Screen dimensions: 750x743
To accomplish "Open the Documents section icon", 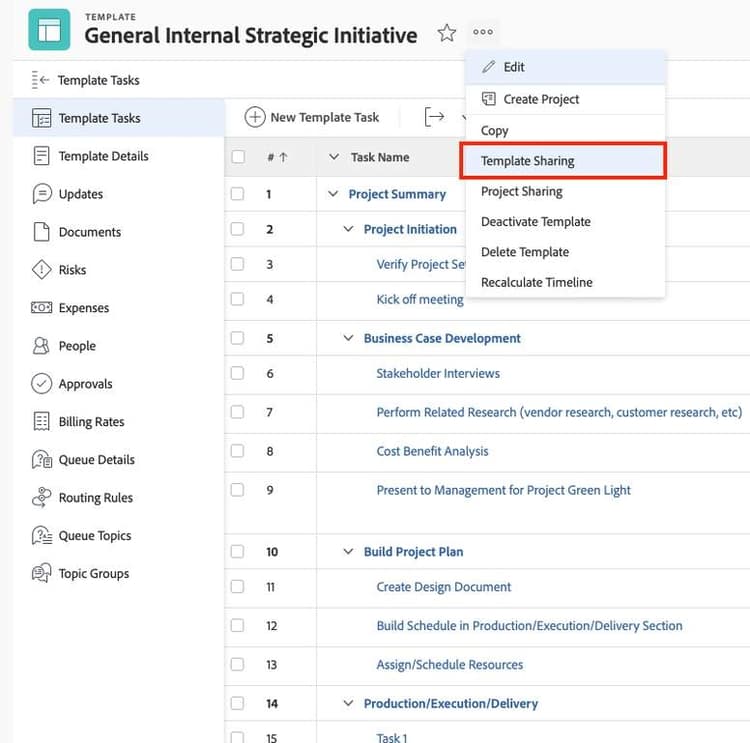I will [x=41, y=232].
